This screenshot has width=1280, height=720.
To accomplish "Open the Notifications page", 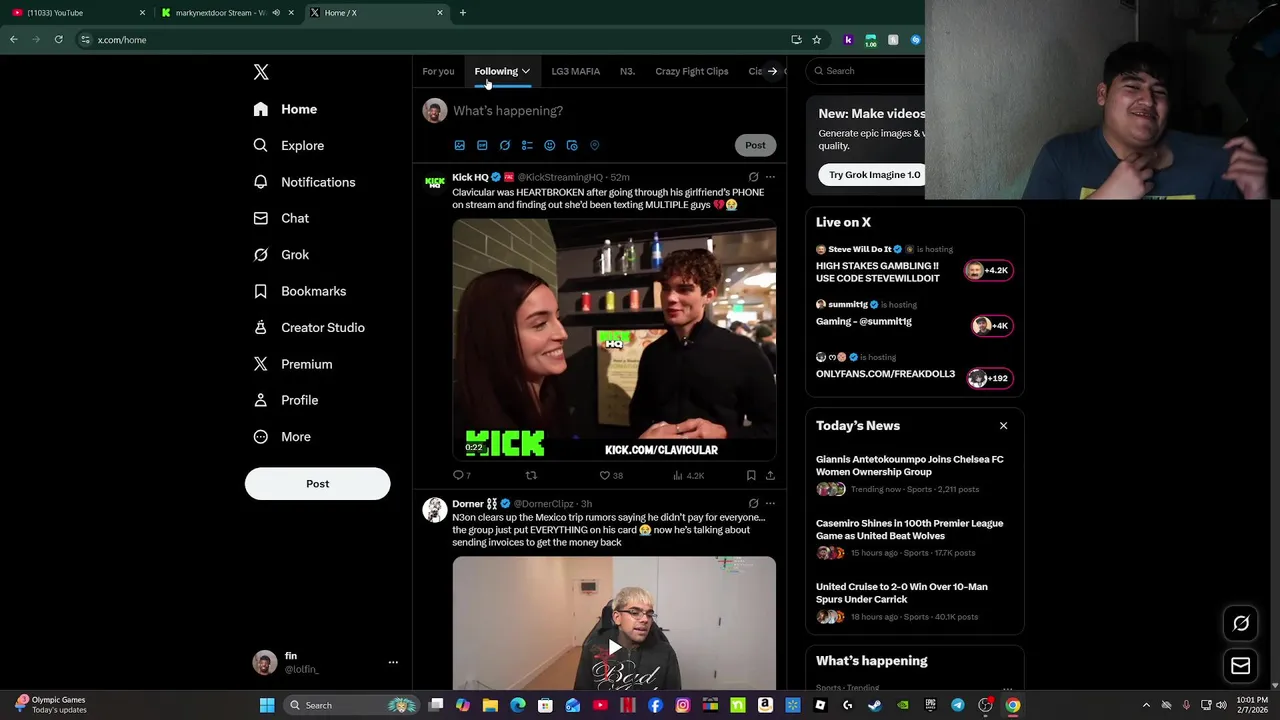I will pyautogui.click(x=305, y=182).
